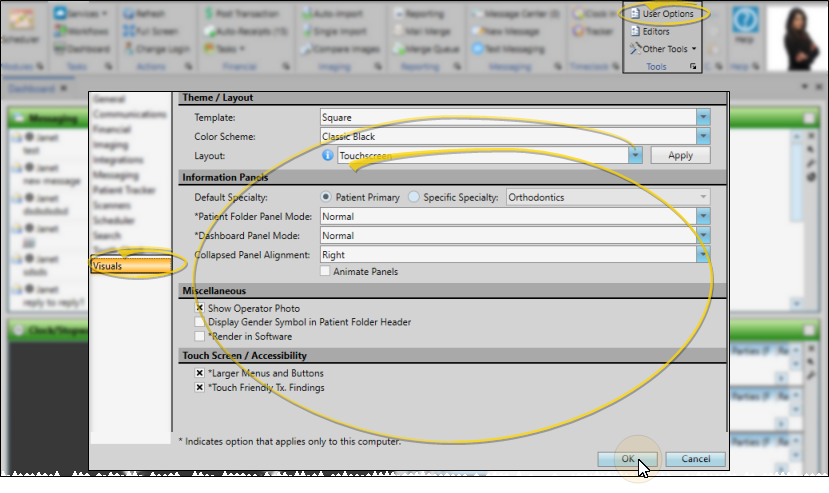Click the Tools group dialog launcher
The height and width of the screenshot is (493, 829).
[694, 67]
